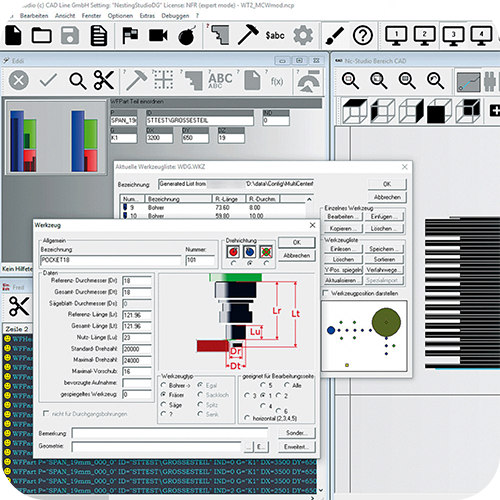
Task: Click the Erweitert... button
Action: [296, 447]
